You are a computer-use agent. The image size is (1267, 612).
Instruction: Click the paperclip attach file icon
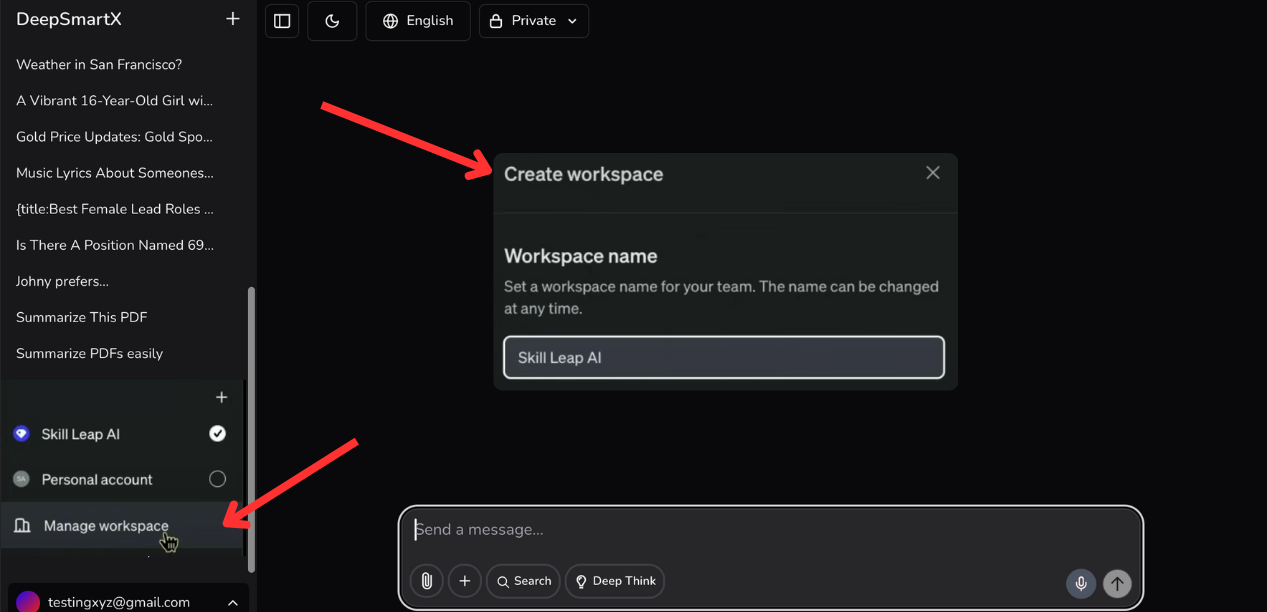click(x=427, y=581)
